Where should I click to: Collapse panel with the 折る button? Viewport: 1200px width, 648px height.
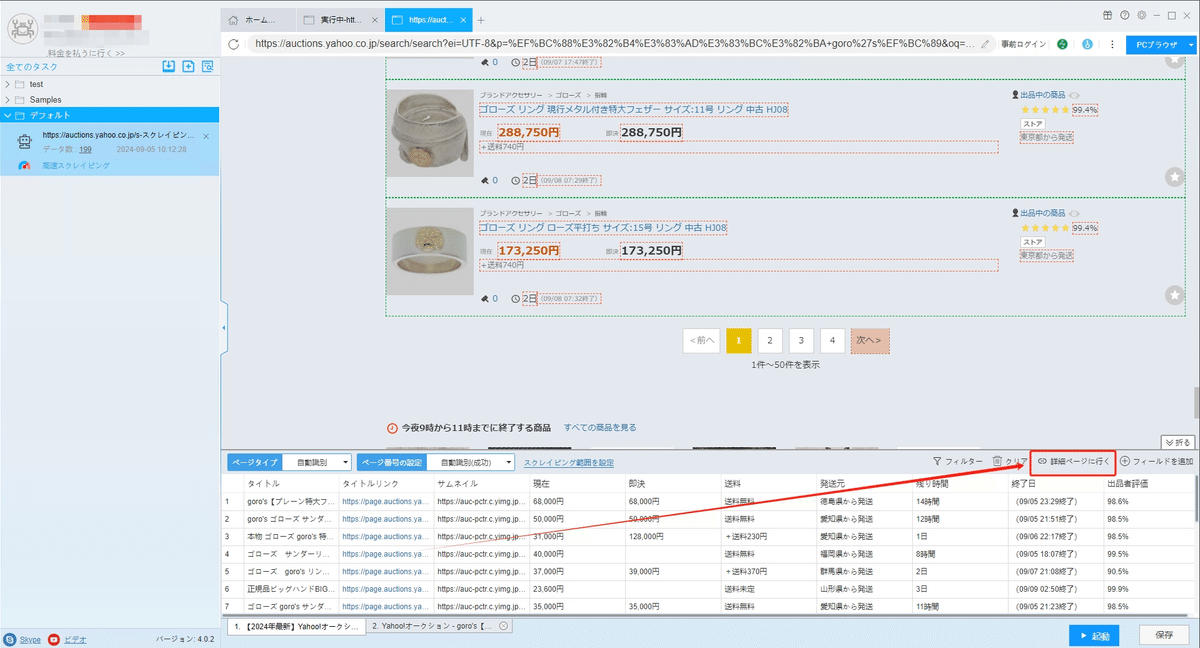click(x=1178, y=442)
